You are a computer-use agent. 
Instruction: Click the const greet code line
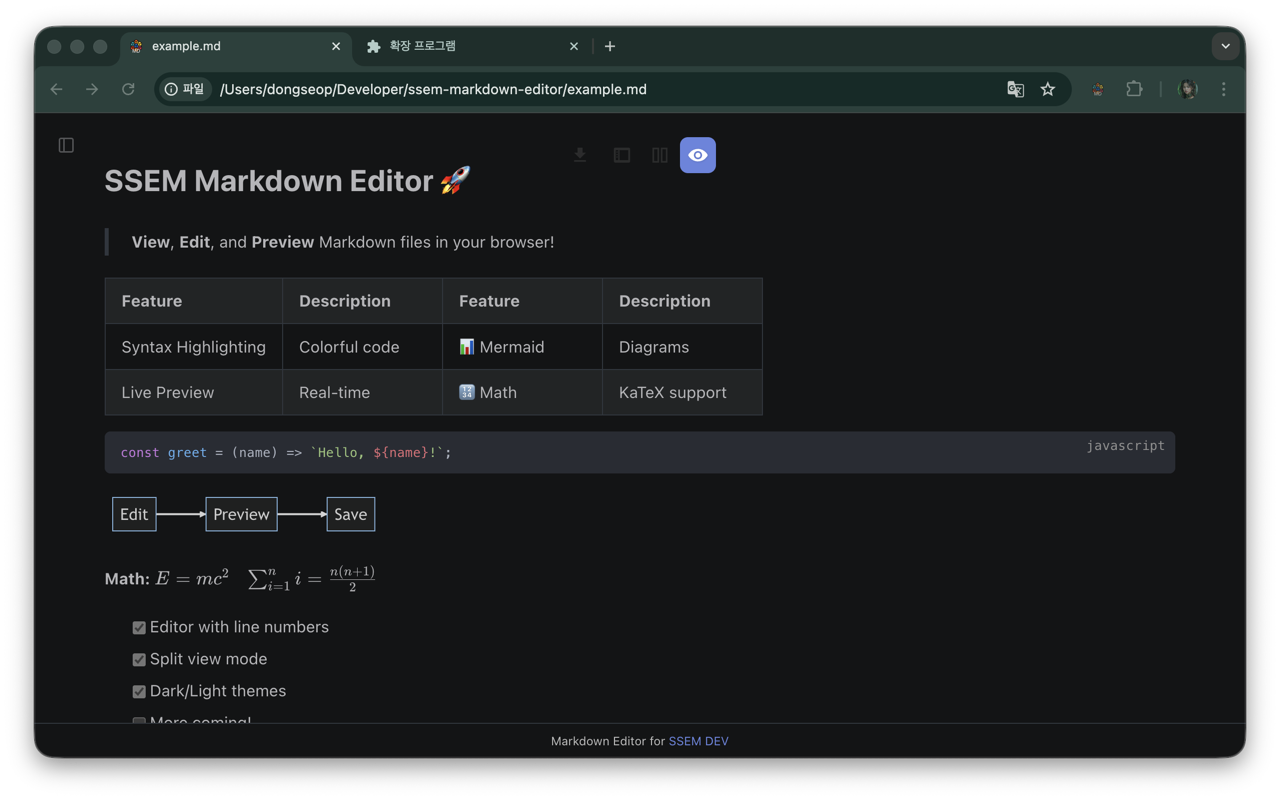(x=286, y=453)
